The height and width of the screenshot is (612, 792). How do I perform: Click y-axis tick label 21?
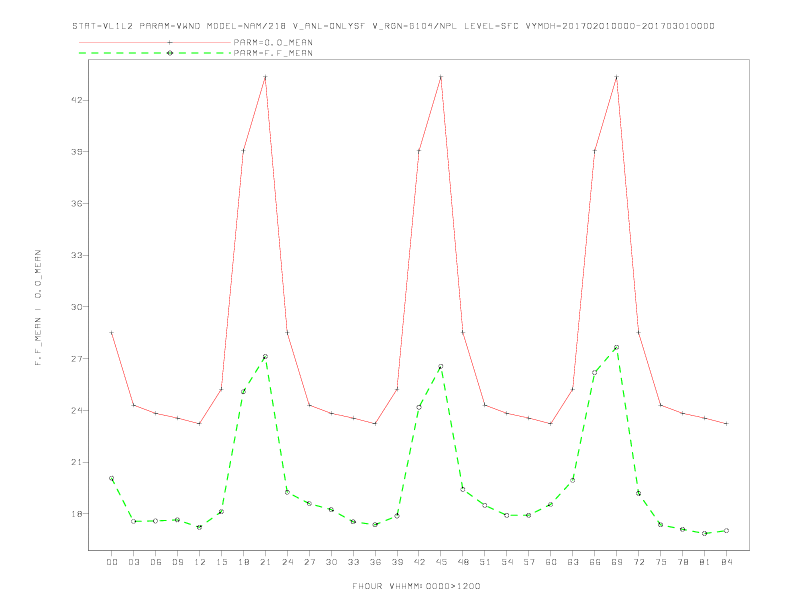[x=77, y=462]
